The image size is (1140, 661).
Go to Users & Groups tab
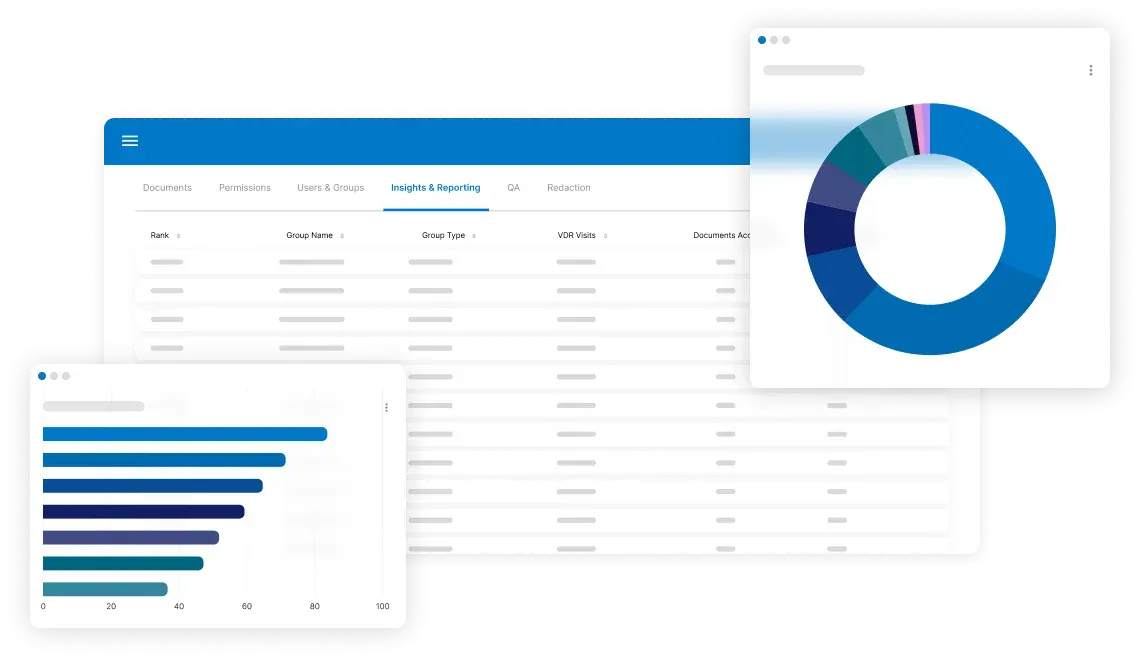330,188
